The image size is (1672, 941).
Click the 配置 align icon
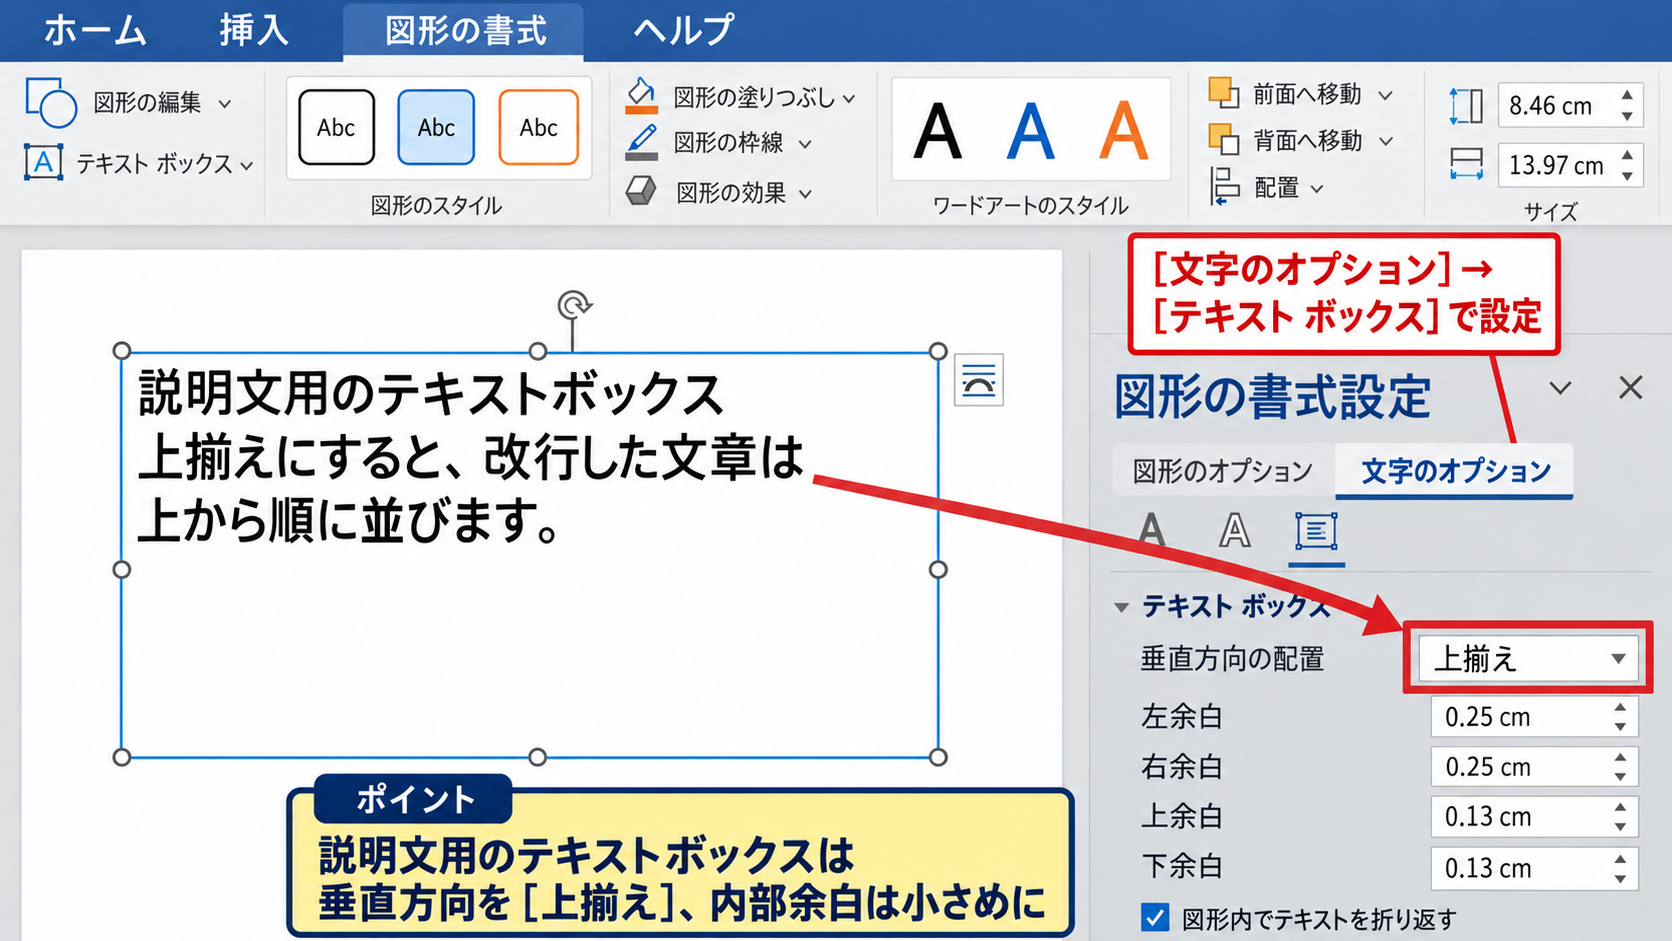coord(1224,186)
